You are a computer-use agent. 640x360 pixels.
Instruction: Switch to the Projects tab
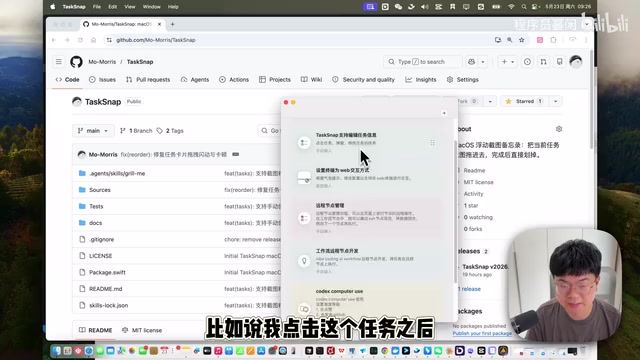(275, 80)
